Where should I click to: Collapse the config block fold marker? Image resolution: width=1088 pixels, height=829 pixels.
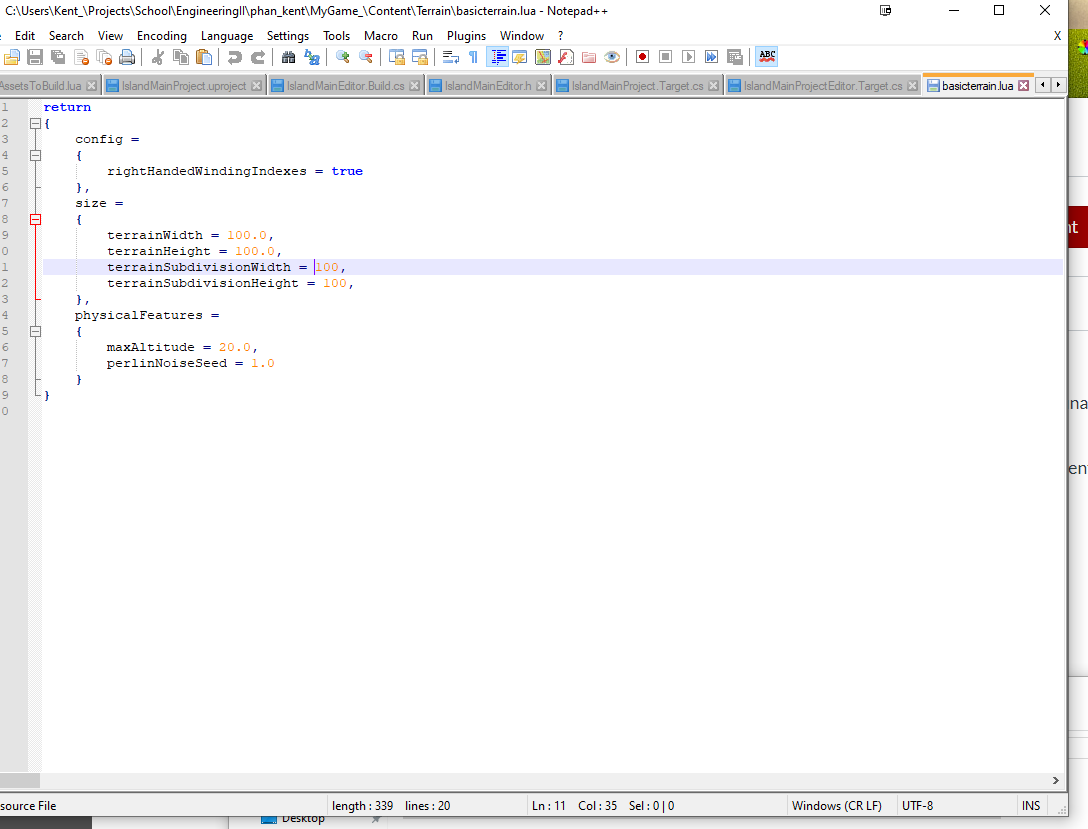tap(35, 155)
